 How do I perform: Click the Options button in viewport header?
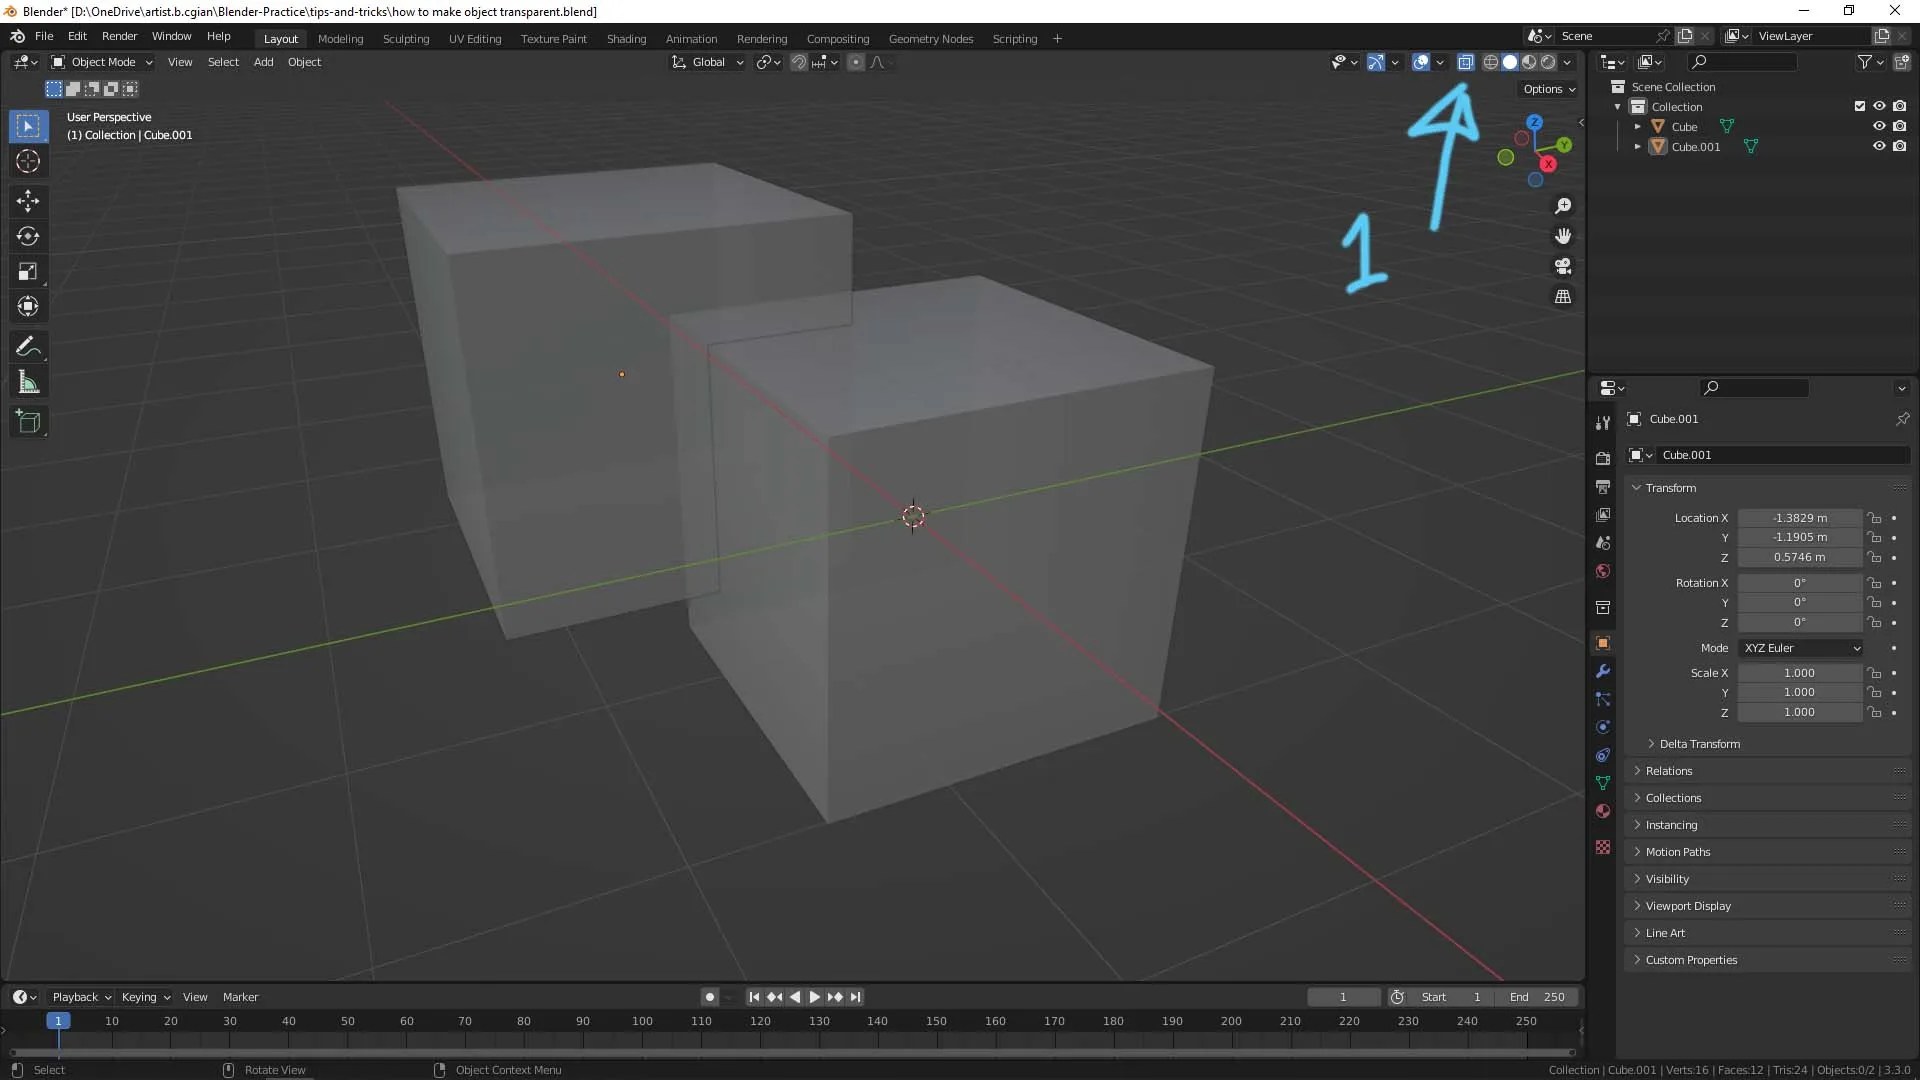click(1547, 88)
